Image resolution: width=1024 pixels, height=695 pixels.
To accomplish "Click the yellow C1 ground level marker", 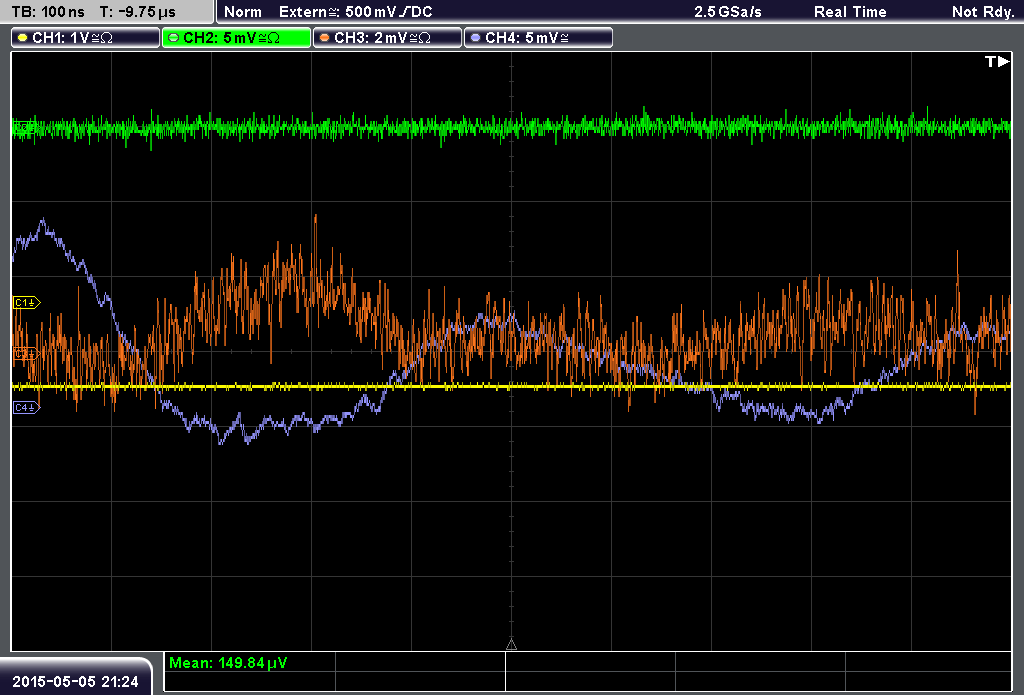I will [27, 302].
